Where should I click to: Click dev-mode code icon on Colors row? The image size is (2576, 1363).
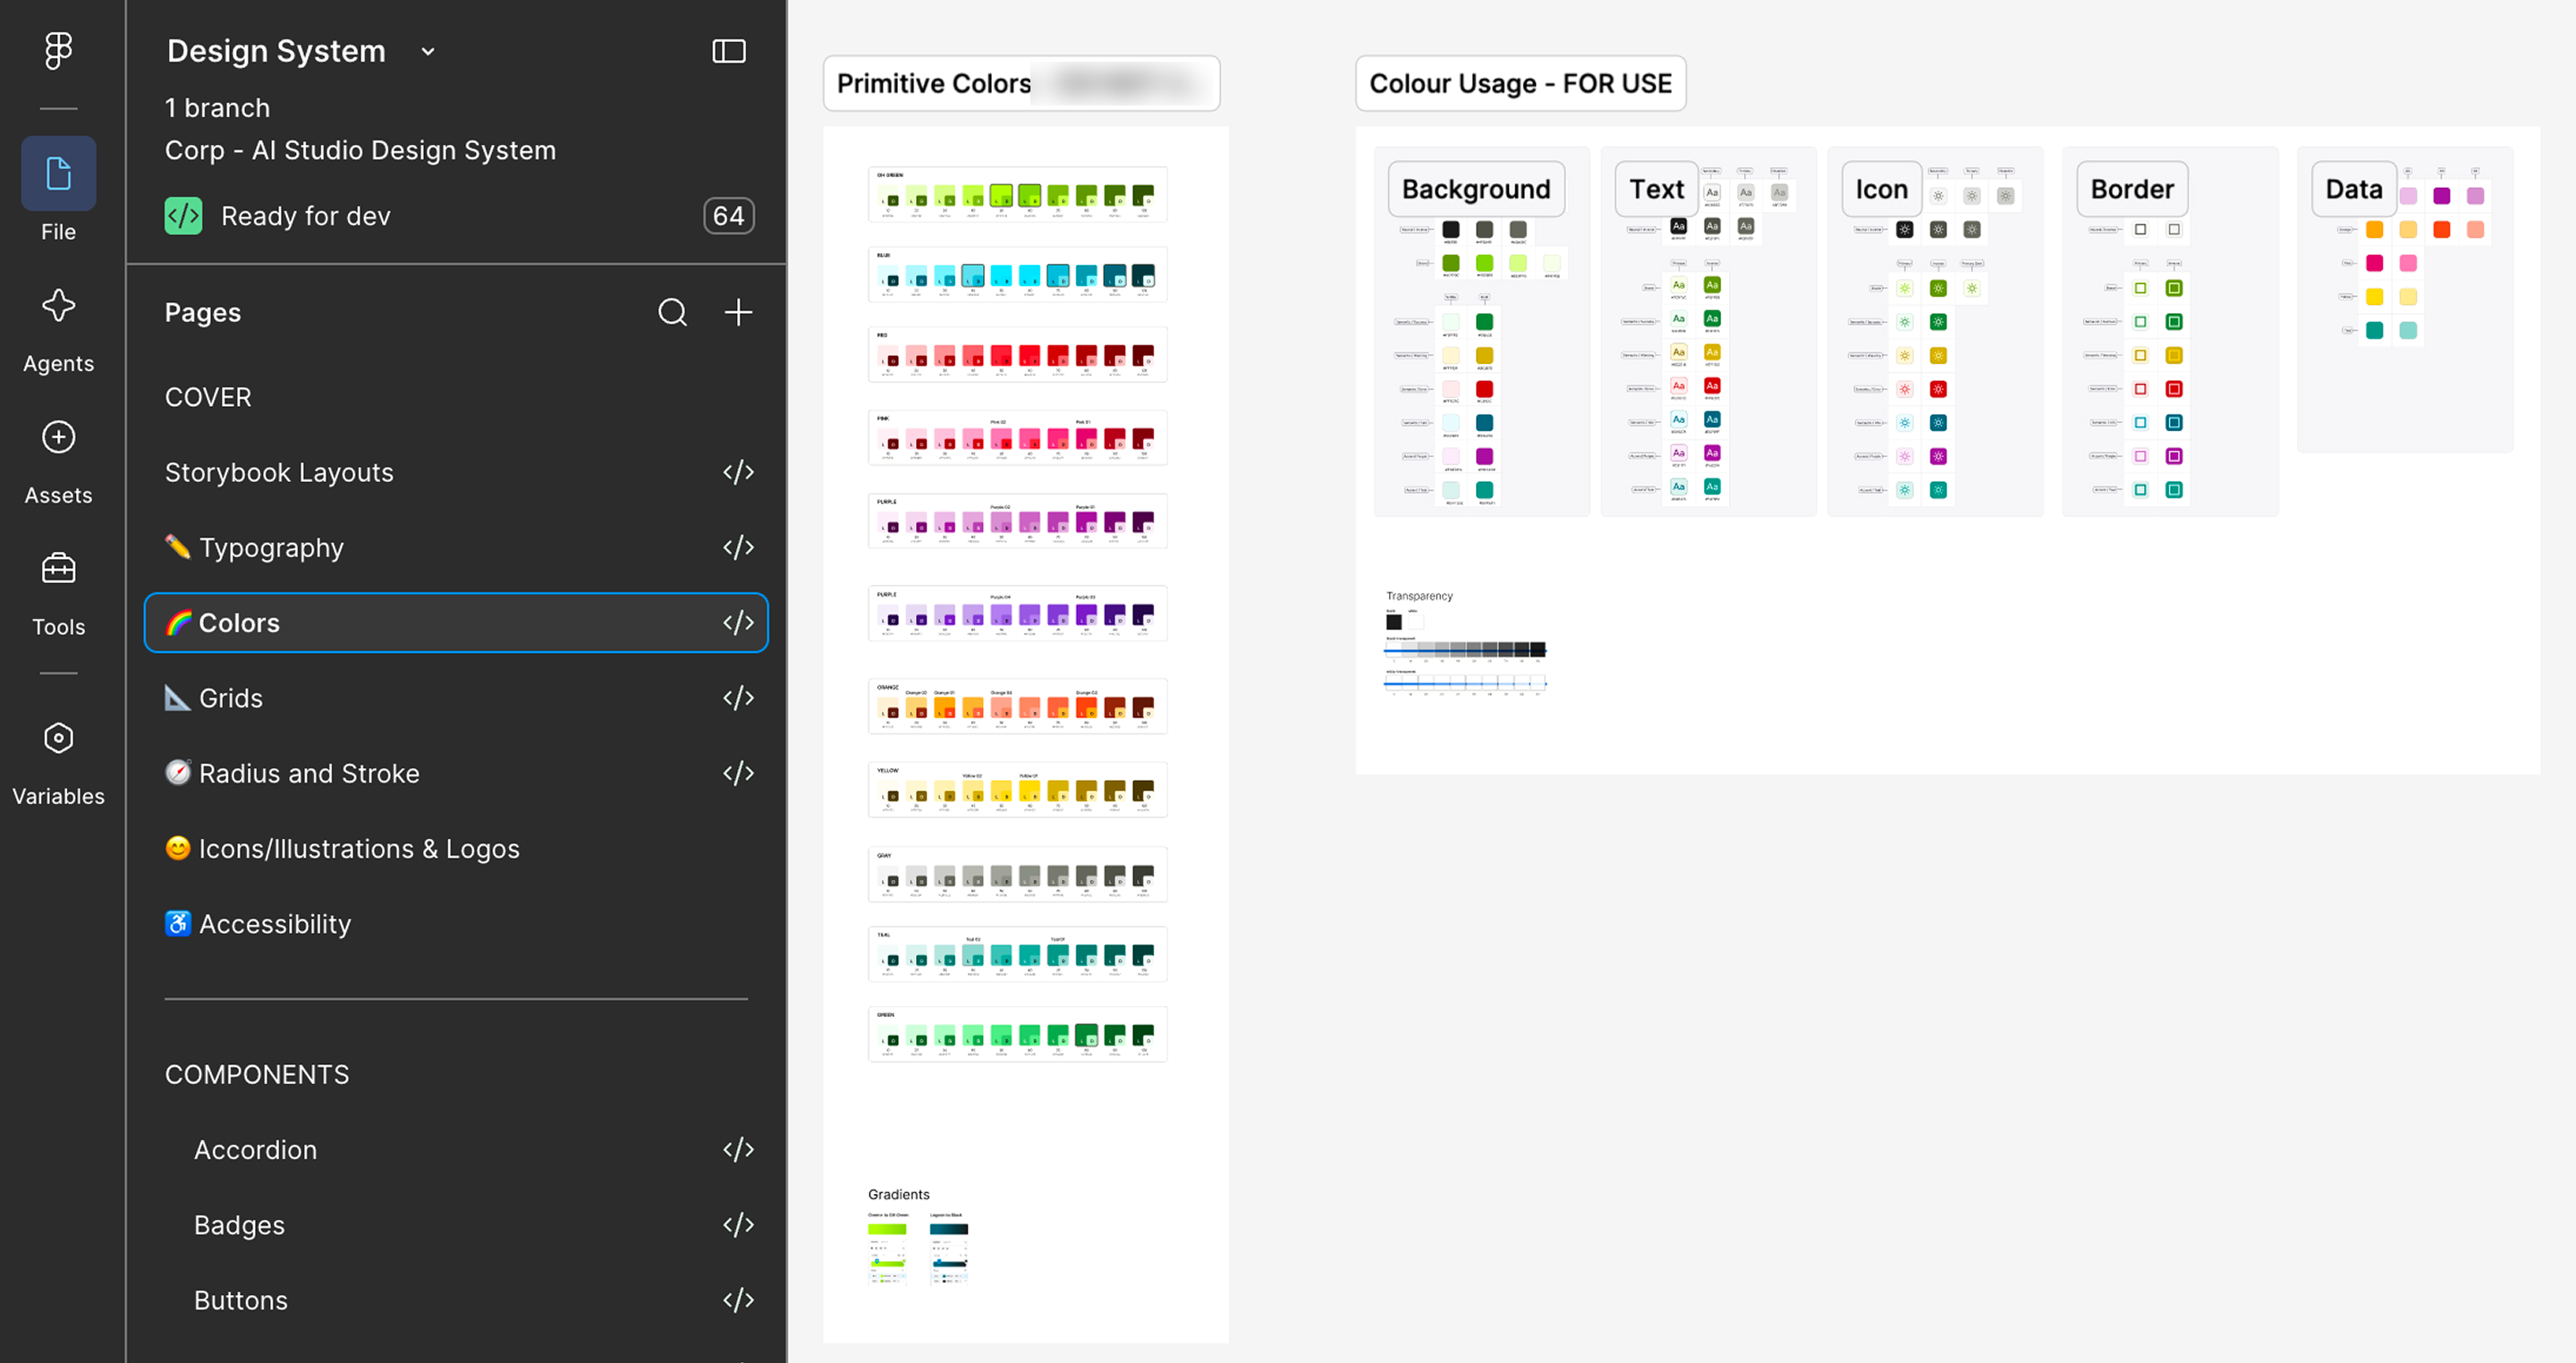(738, 622)
